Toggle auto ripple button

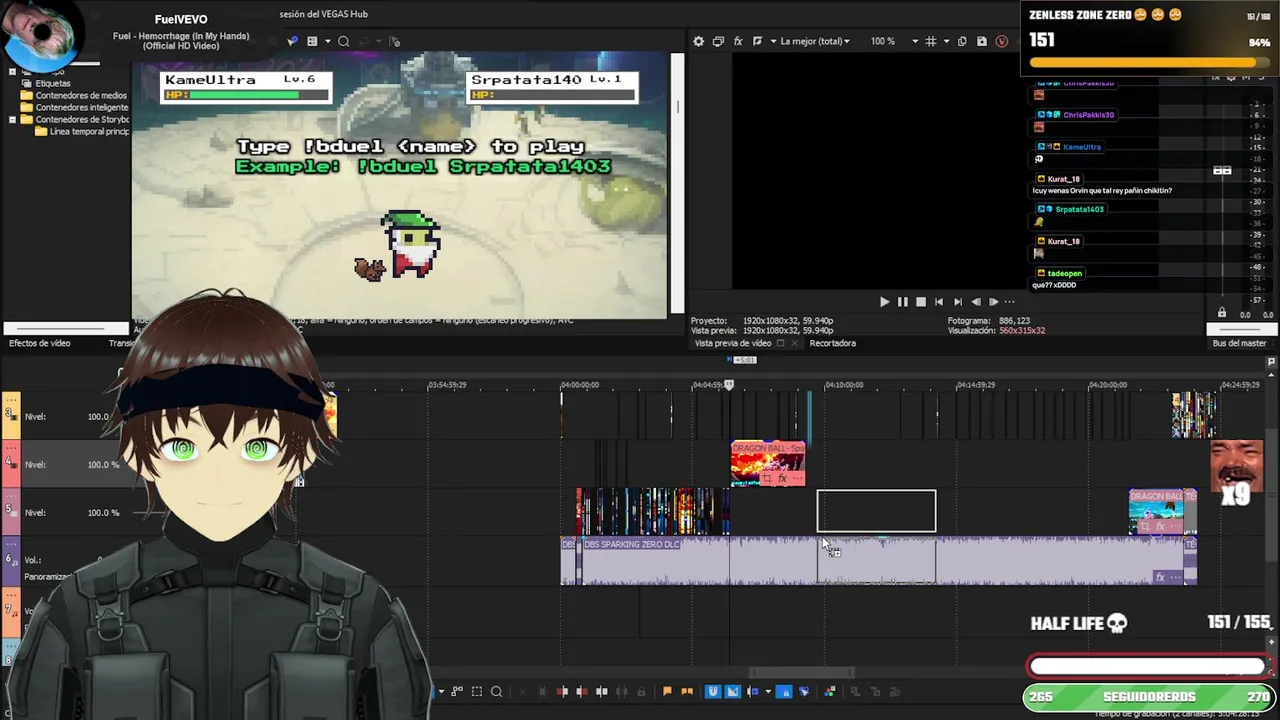pyautogui.click(x=753, y=691)
